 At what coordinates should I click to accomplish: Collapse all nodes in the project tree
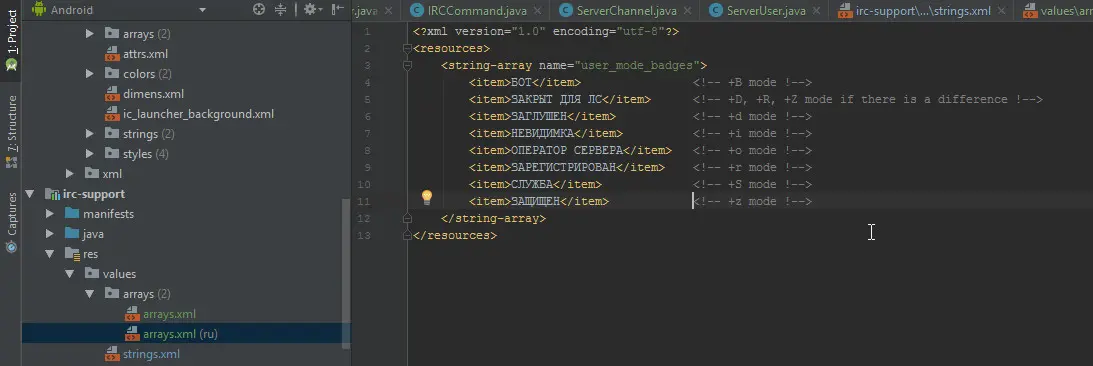[280, 9]
